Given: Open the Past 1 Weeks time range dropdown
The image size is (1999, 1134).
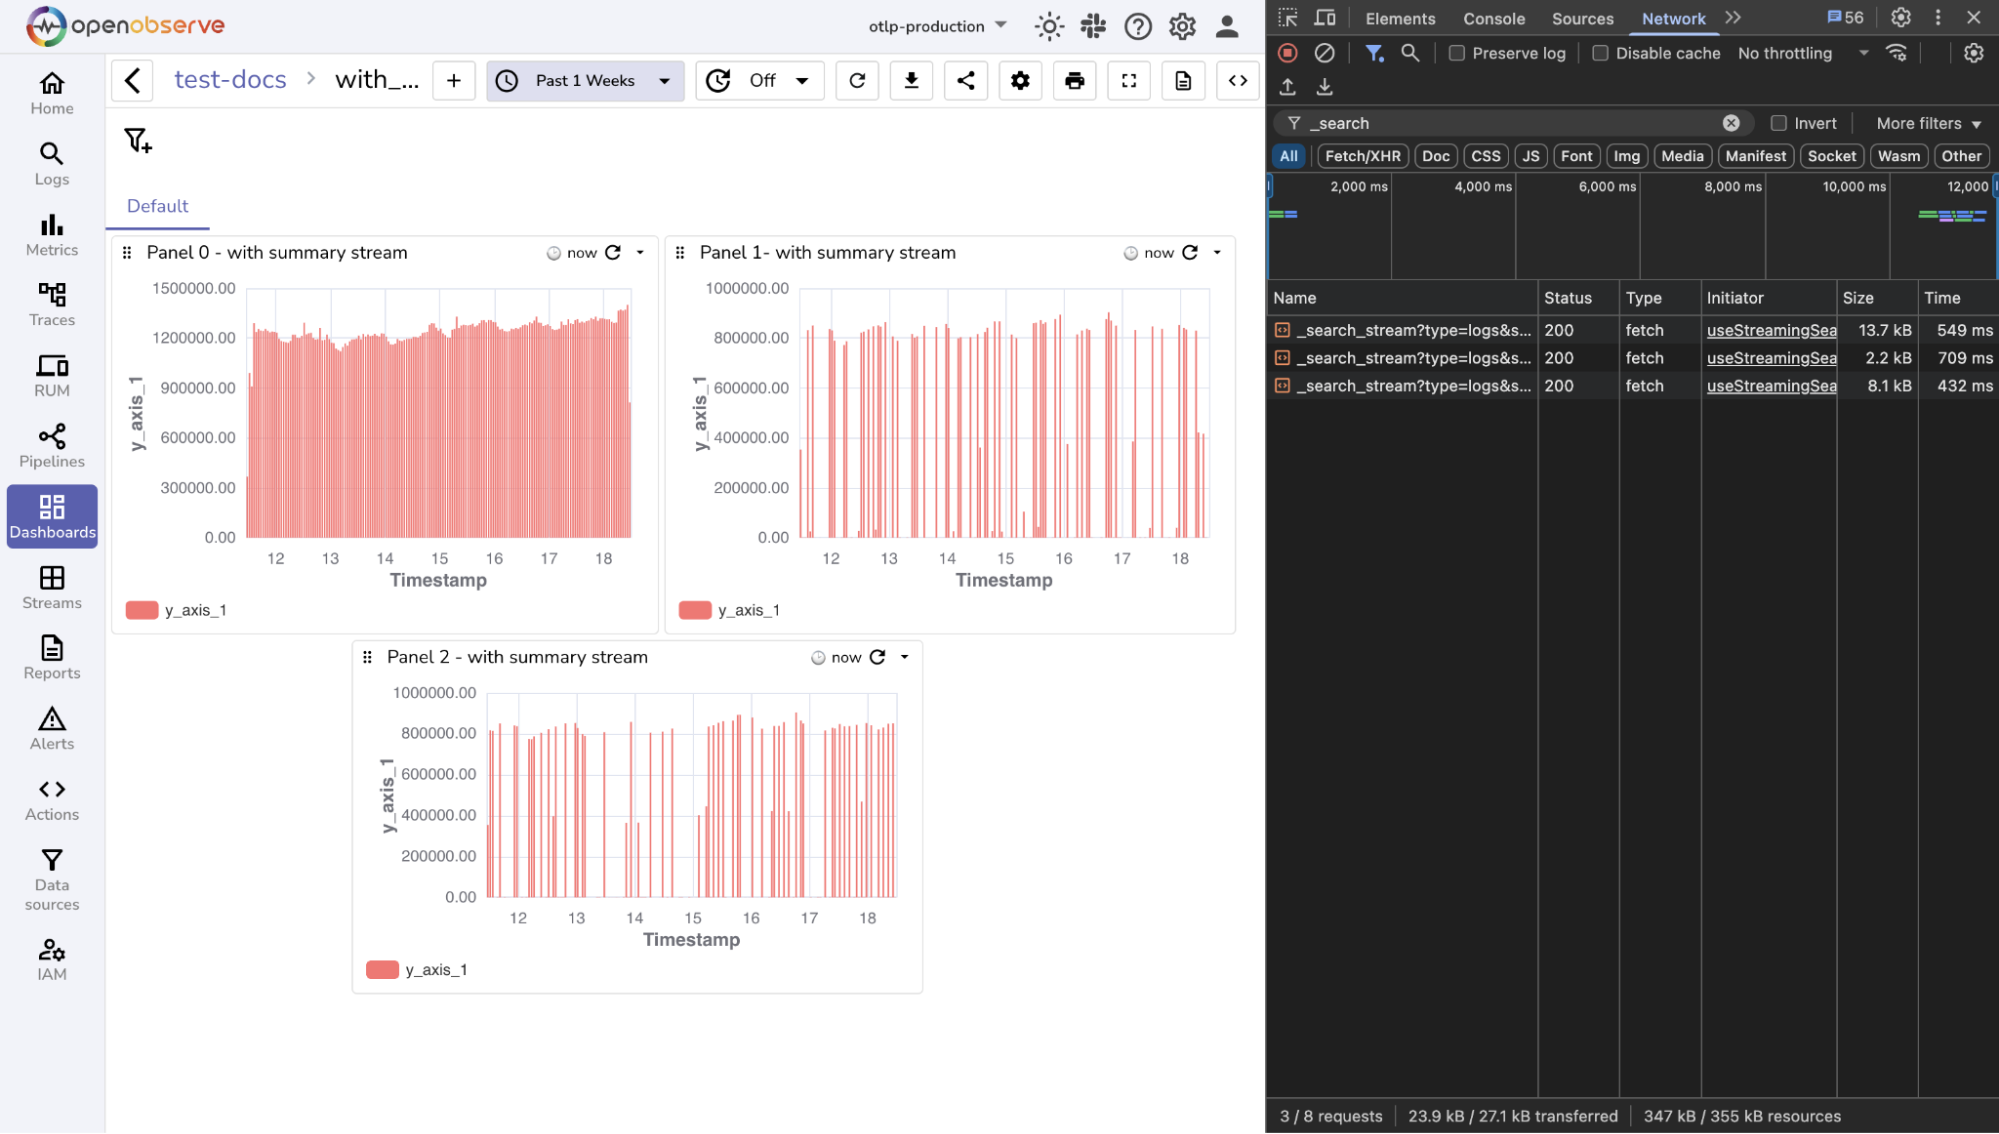Looking at the screenshot, I should (x=585, y=81).
